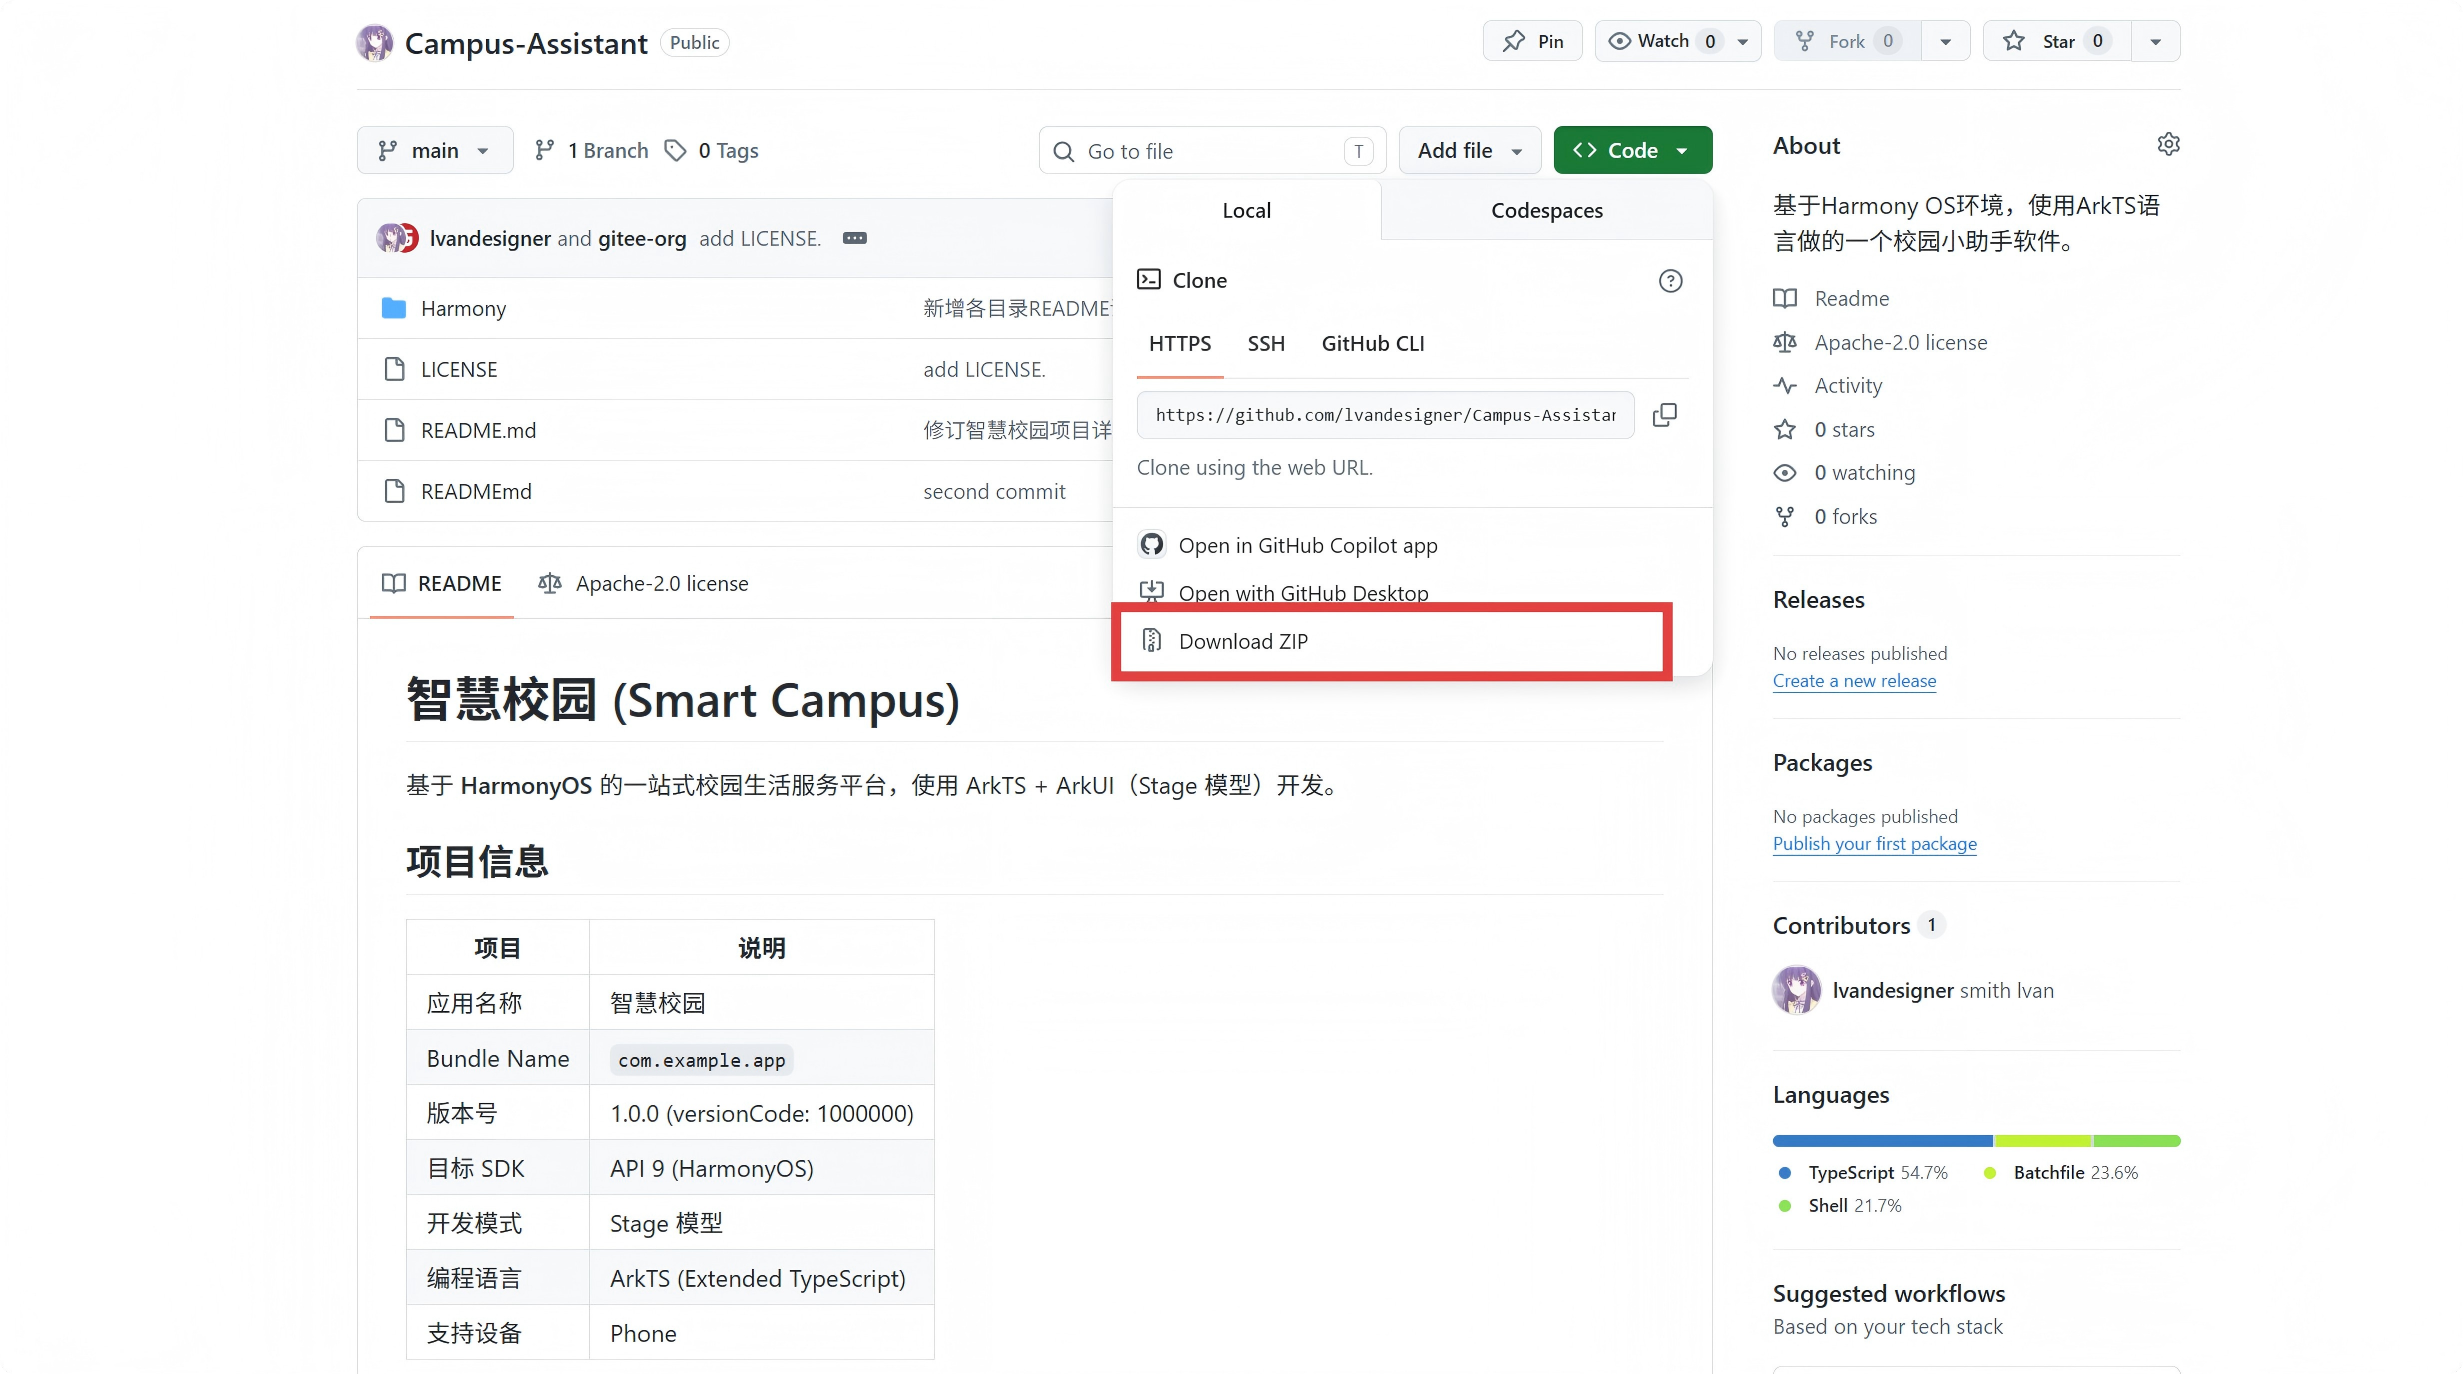Expand the Fork options dropdown arrow
This screenshot has height=1374, width=2463.
[x=1945, y=41]
